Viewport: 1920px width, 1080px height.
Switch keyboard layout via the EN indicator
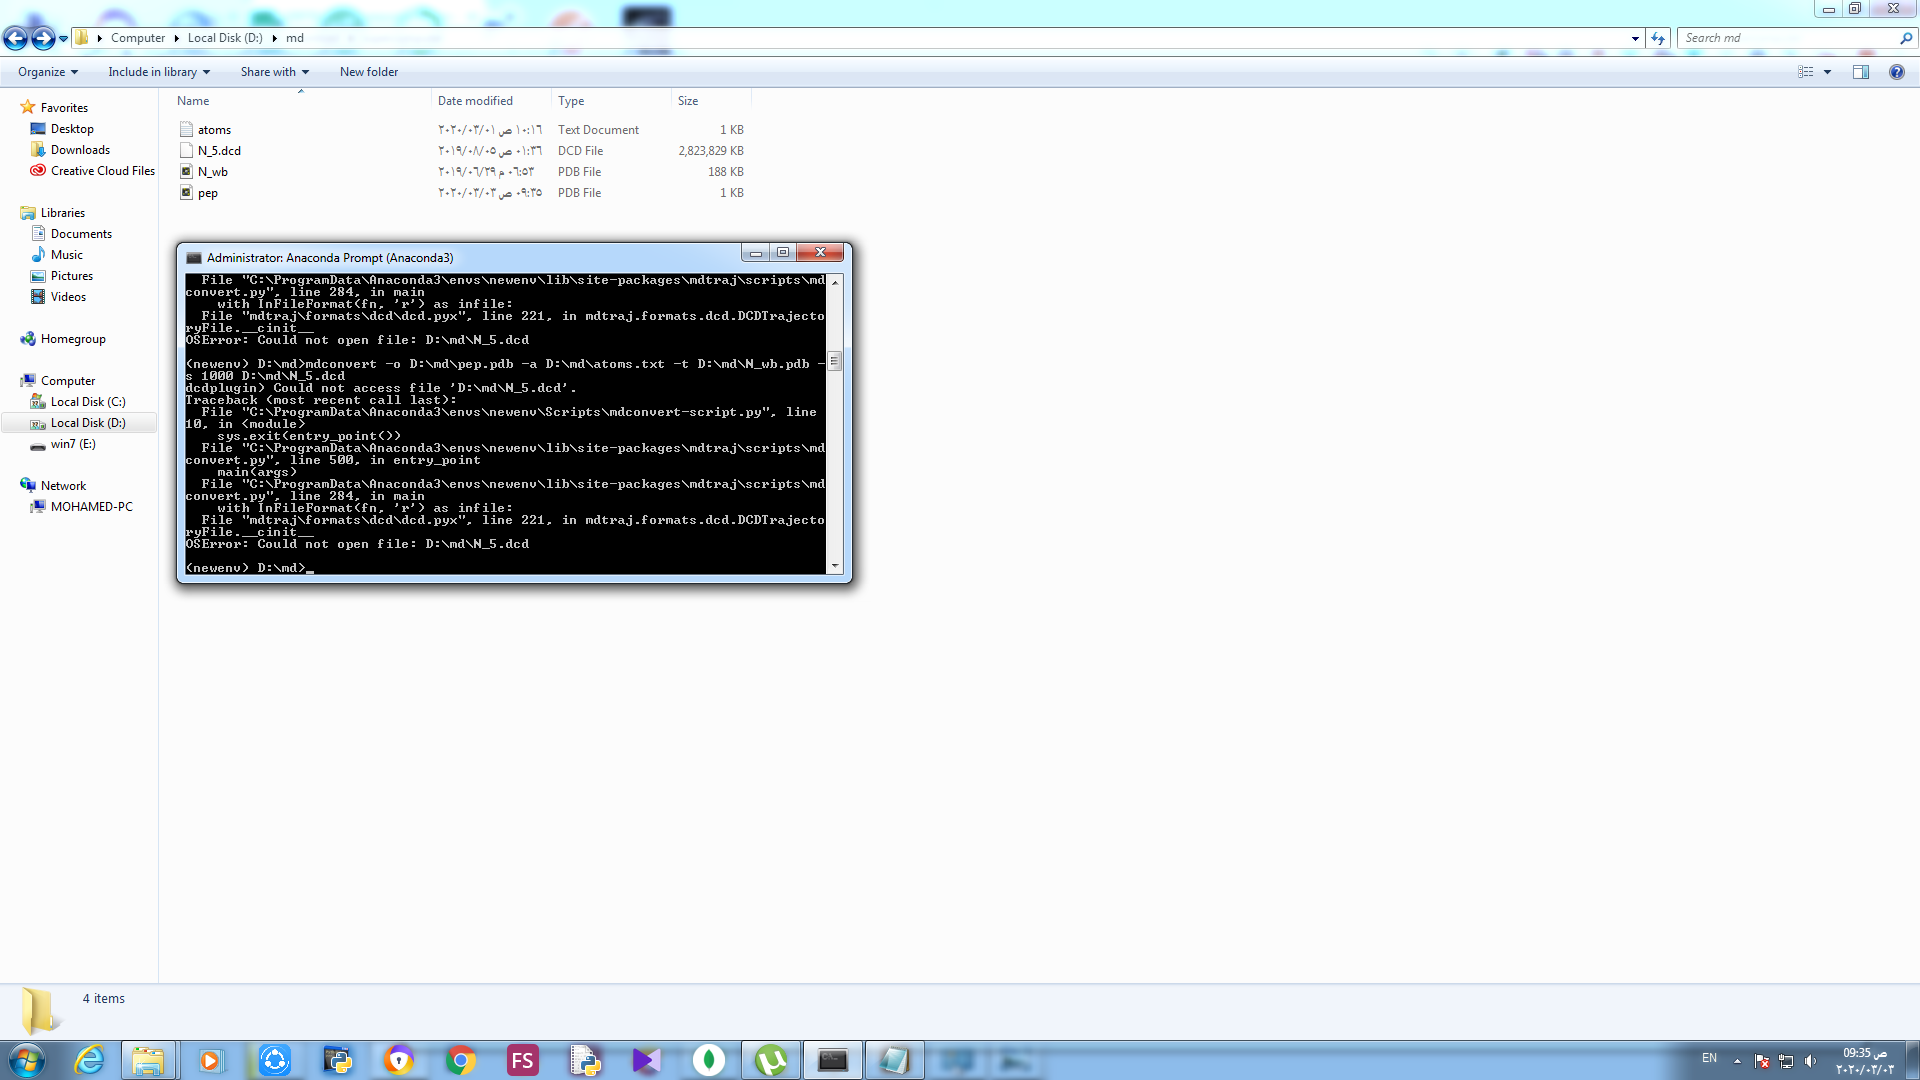click(x=1710, y=1059)
